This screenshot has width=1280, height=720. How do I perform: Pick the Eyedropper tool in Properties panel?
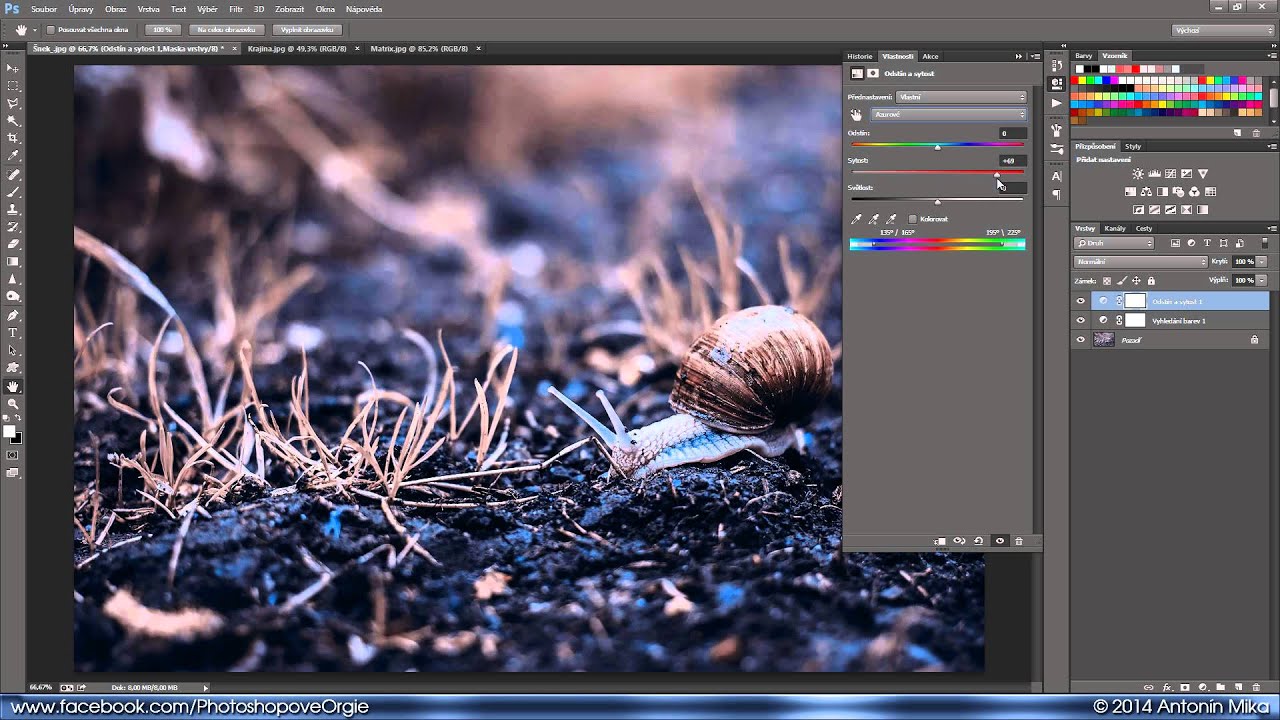[856, 219]
